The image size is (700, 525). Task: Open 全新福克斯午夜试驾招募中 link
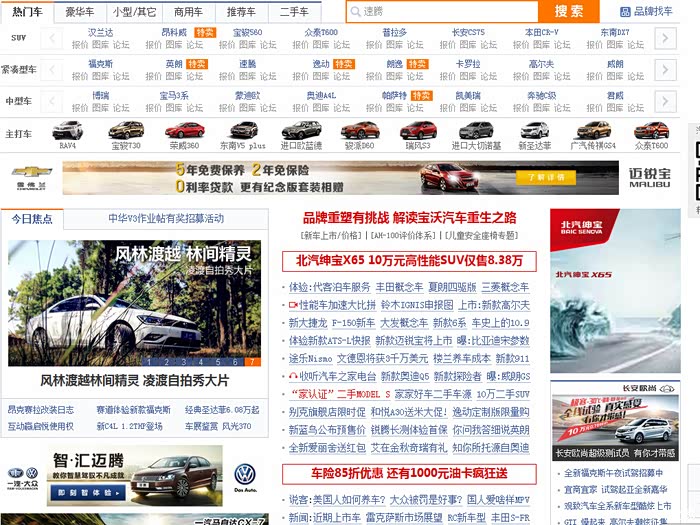613,473
